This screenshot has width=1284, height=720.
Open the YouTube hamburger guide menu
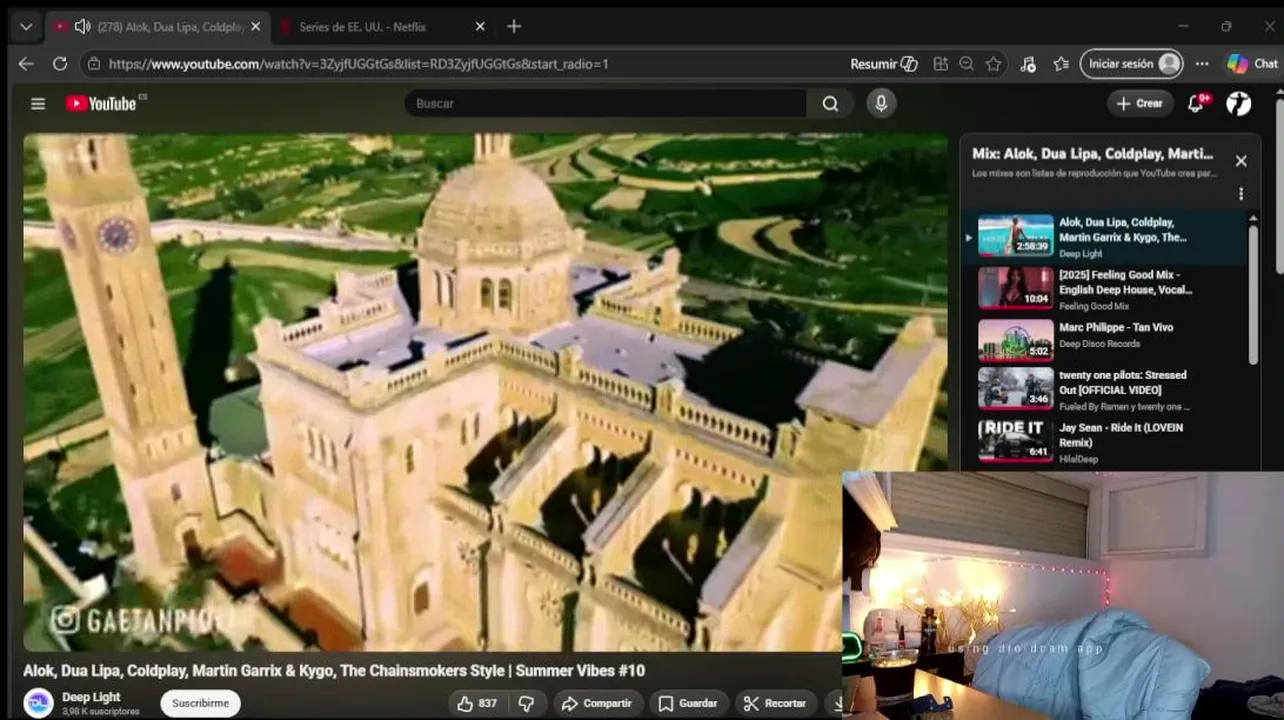tap(38, 103)
